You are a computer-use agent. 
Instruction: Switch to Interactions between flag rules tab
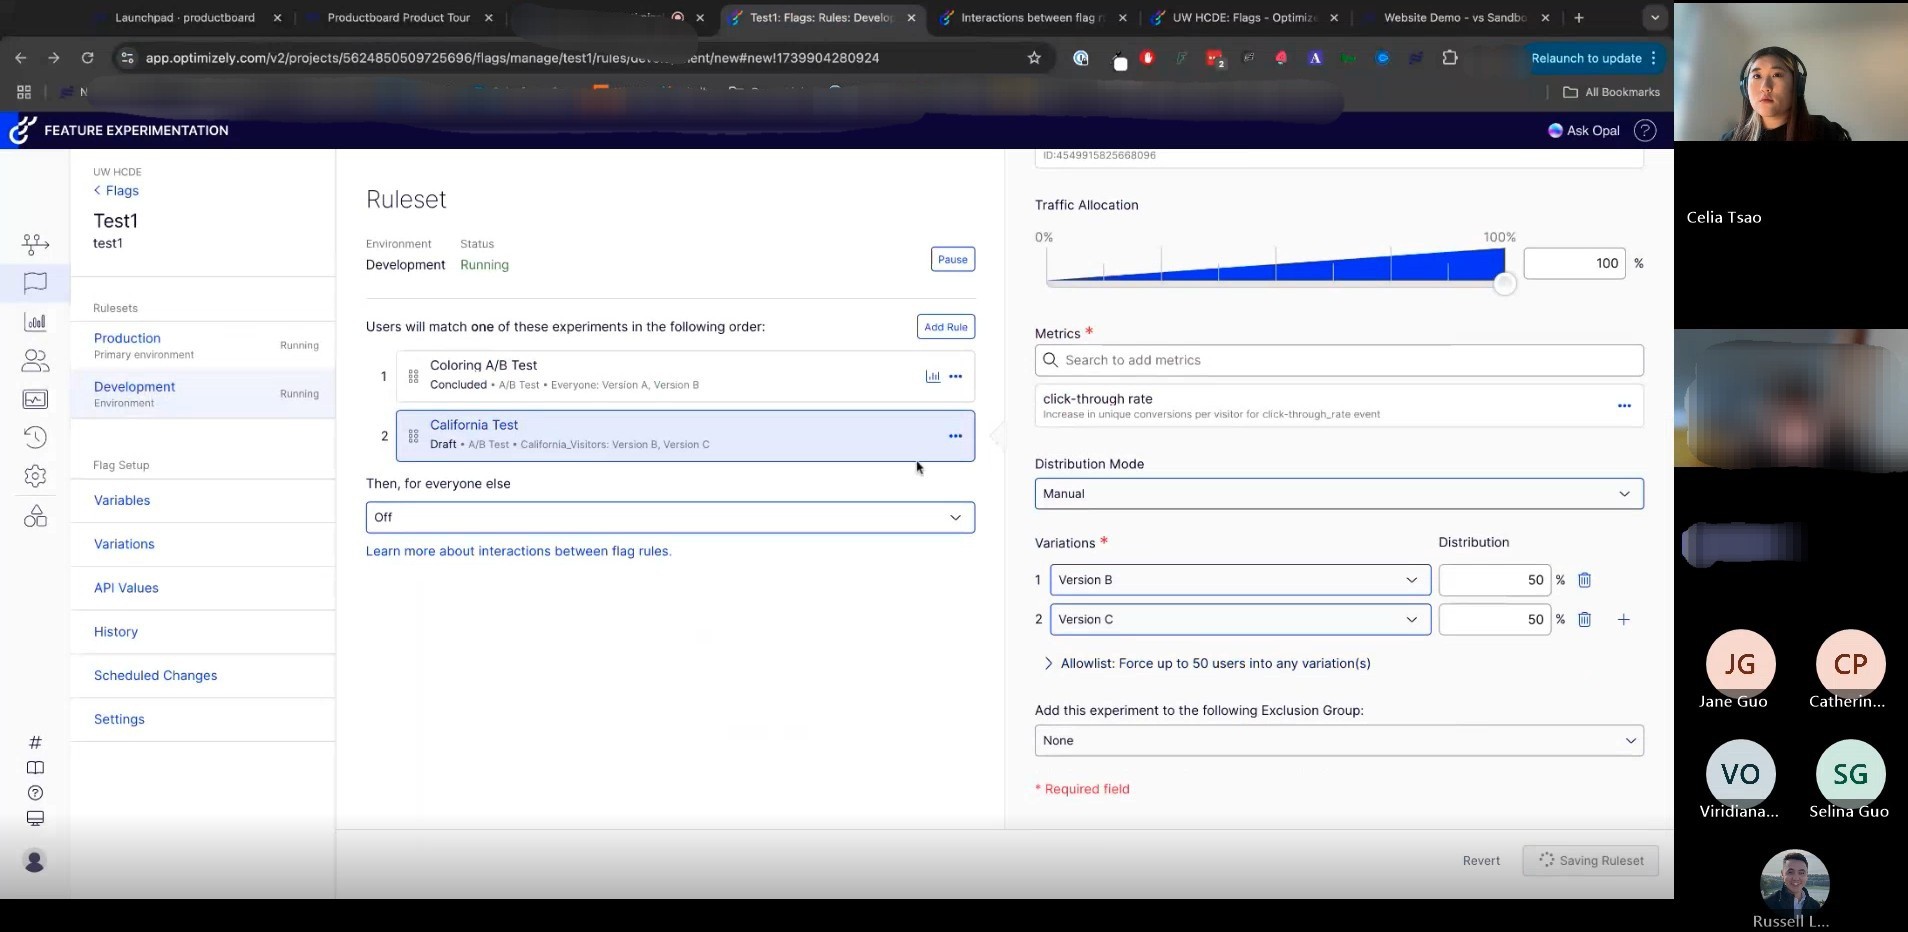[x=1033, y=18]
